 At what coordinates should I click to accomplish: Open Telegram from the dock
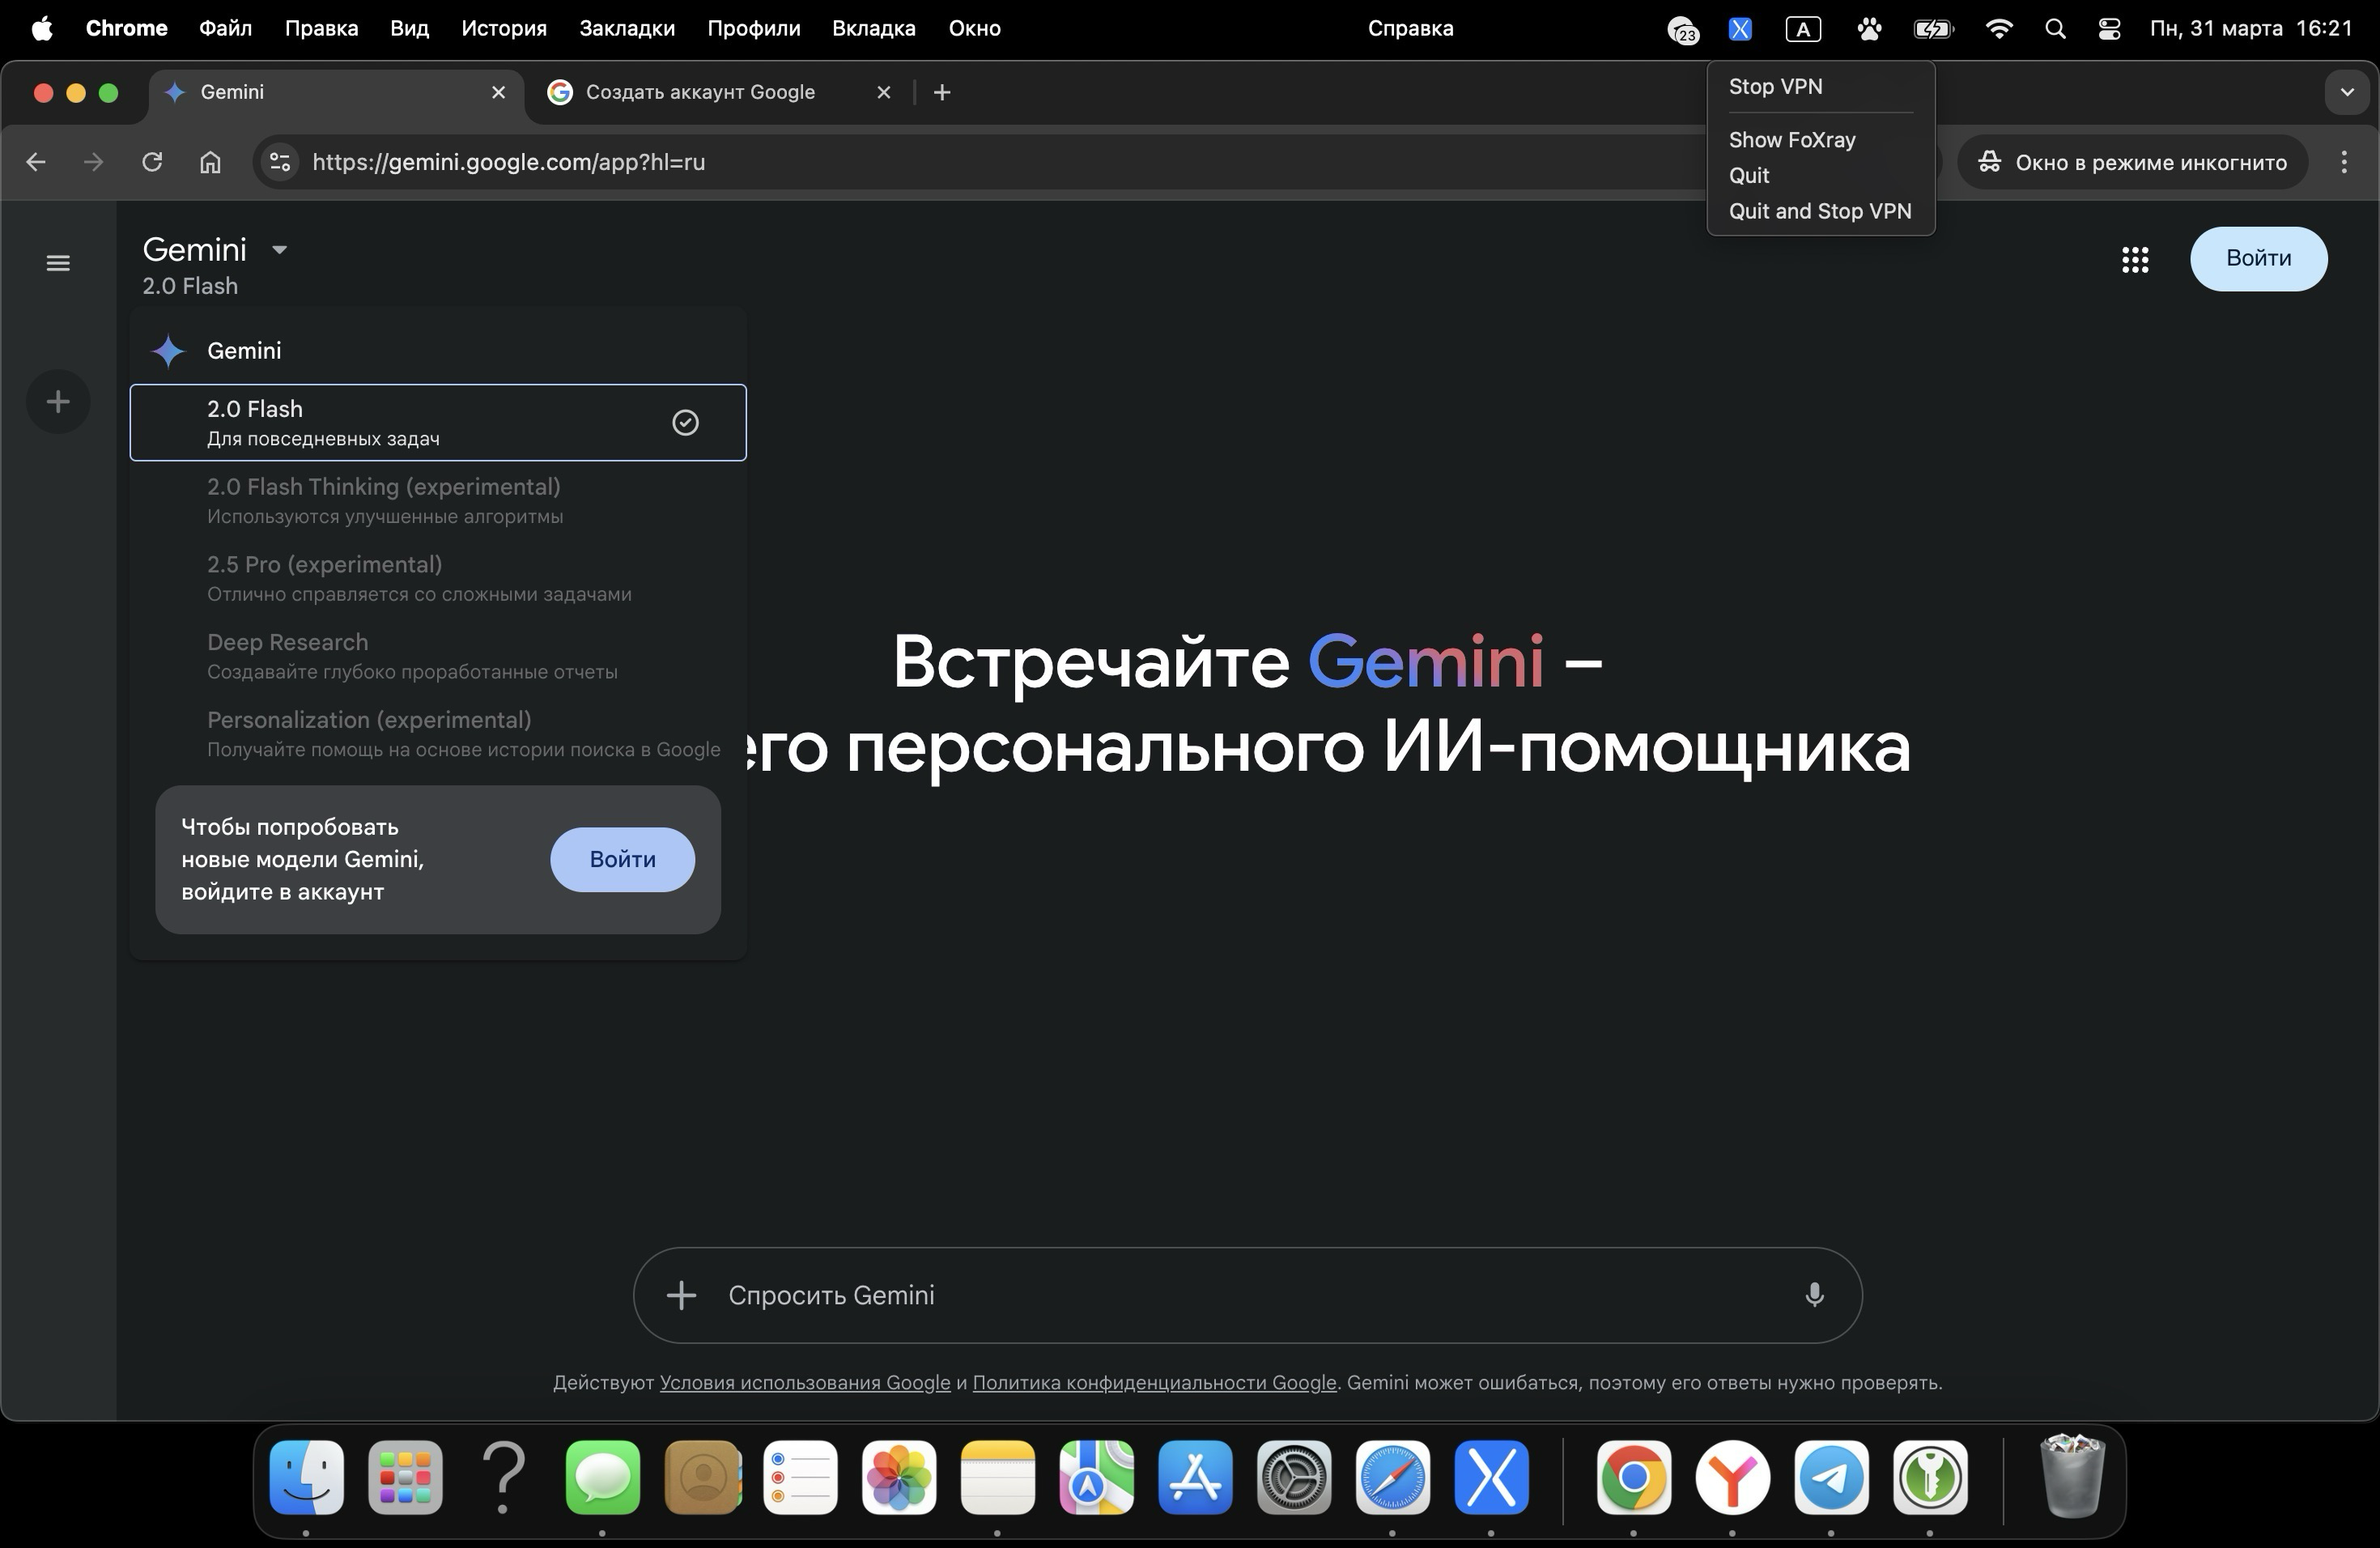tap(1831, 1477)
